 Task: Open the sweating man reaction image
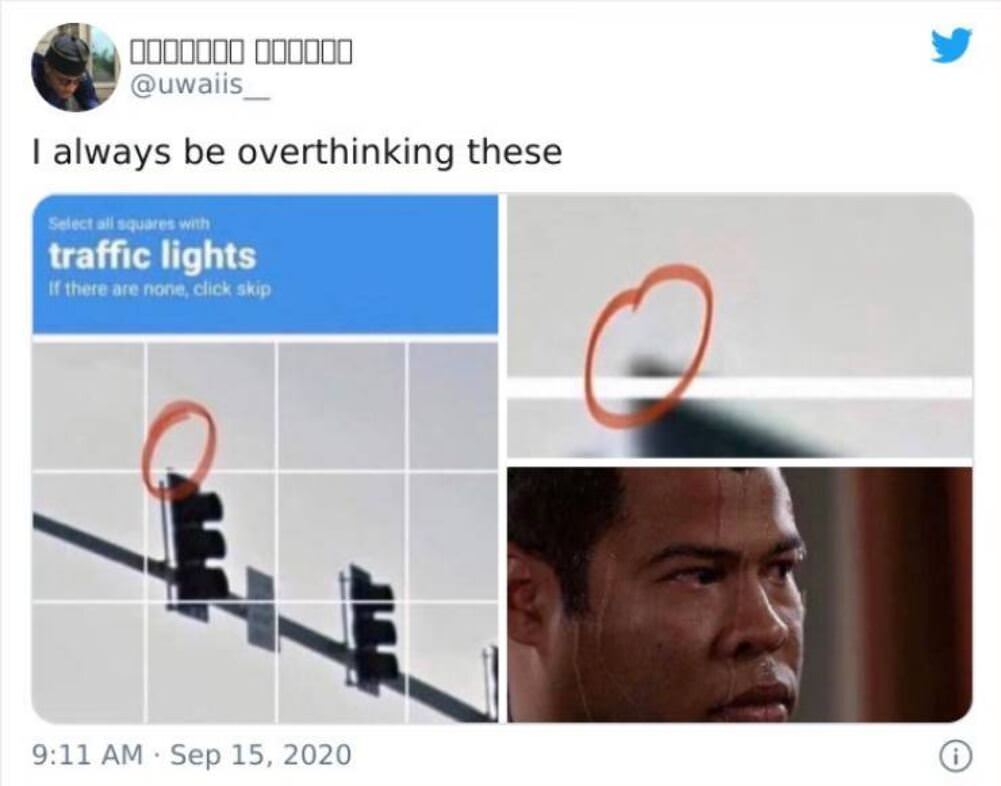(x=740, y=594)
